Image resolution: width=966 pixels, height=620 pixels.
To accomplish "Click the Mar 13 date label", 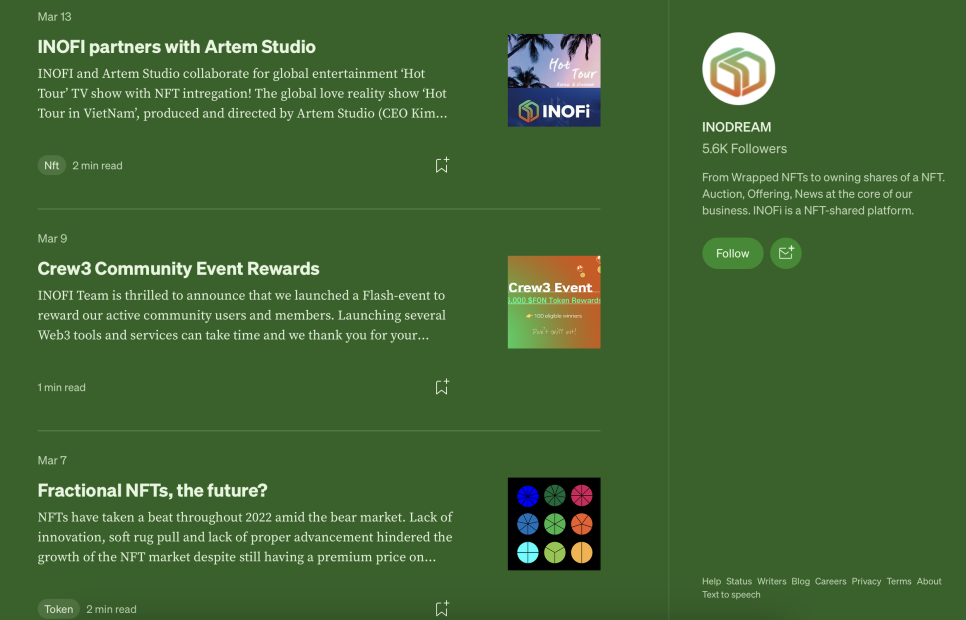I will (54, 17).
